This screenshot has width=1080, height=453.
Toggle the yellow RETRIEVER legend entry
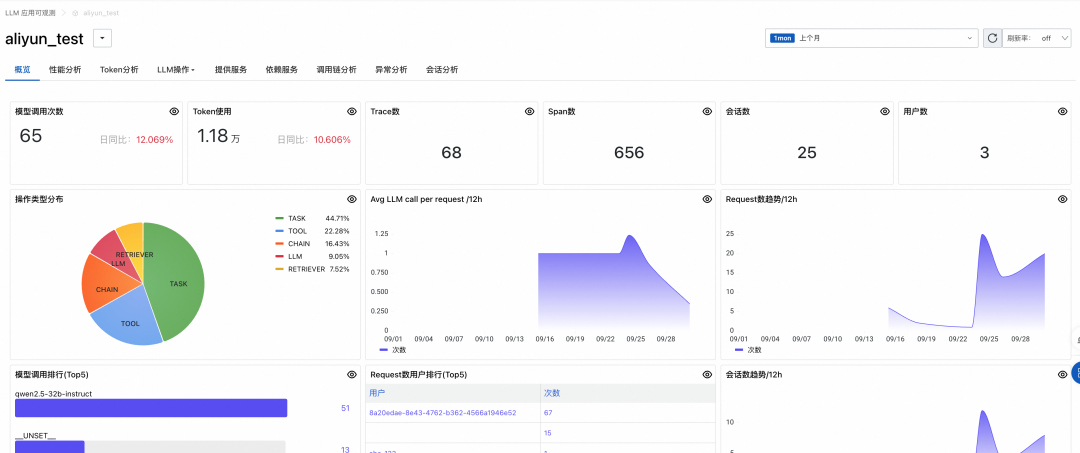tap(307, 269)
